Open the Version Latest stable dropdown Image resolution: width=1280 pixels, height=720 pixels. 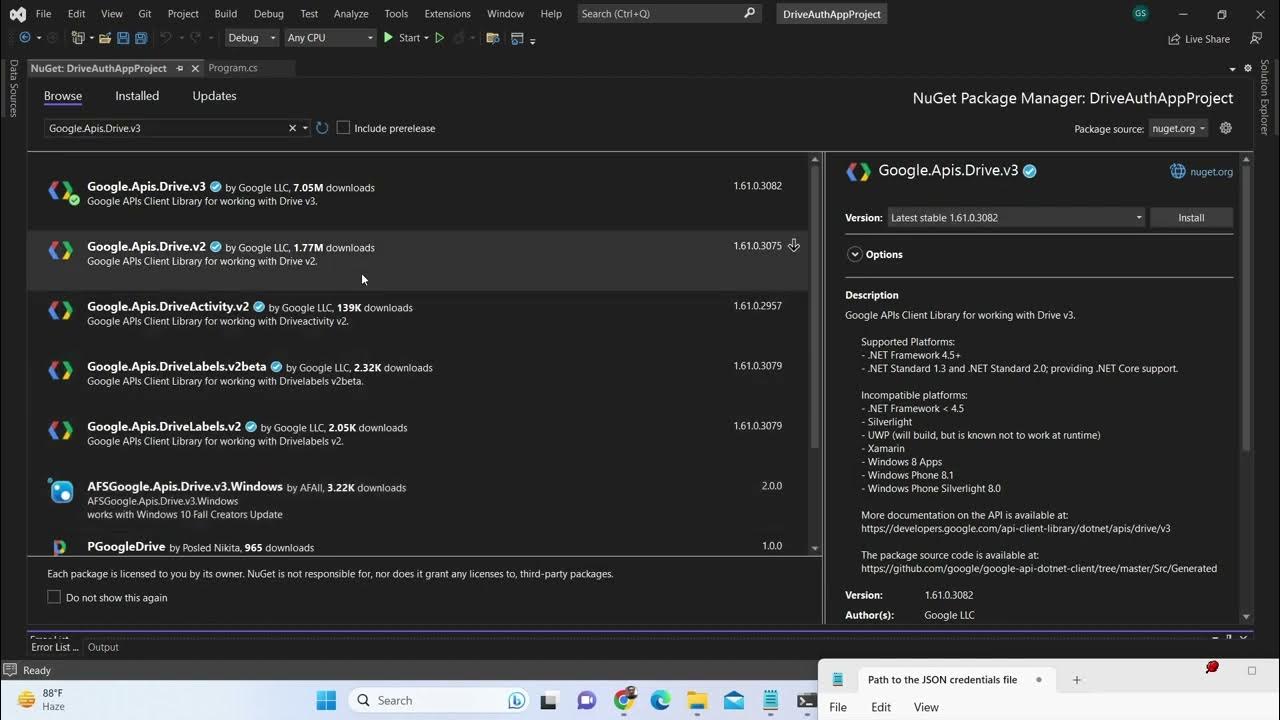(x=1015, y=217)
